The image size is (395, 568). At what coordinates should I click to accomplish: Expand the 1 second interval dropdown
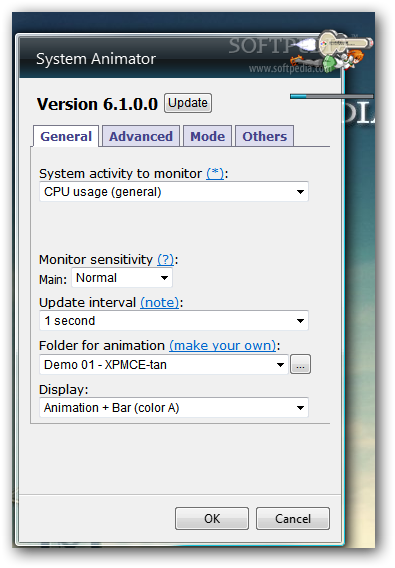point(174,321)
